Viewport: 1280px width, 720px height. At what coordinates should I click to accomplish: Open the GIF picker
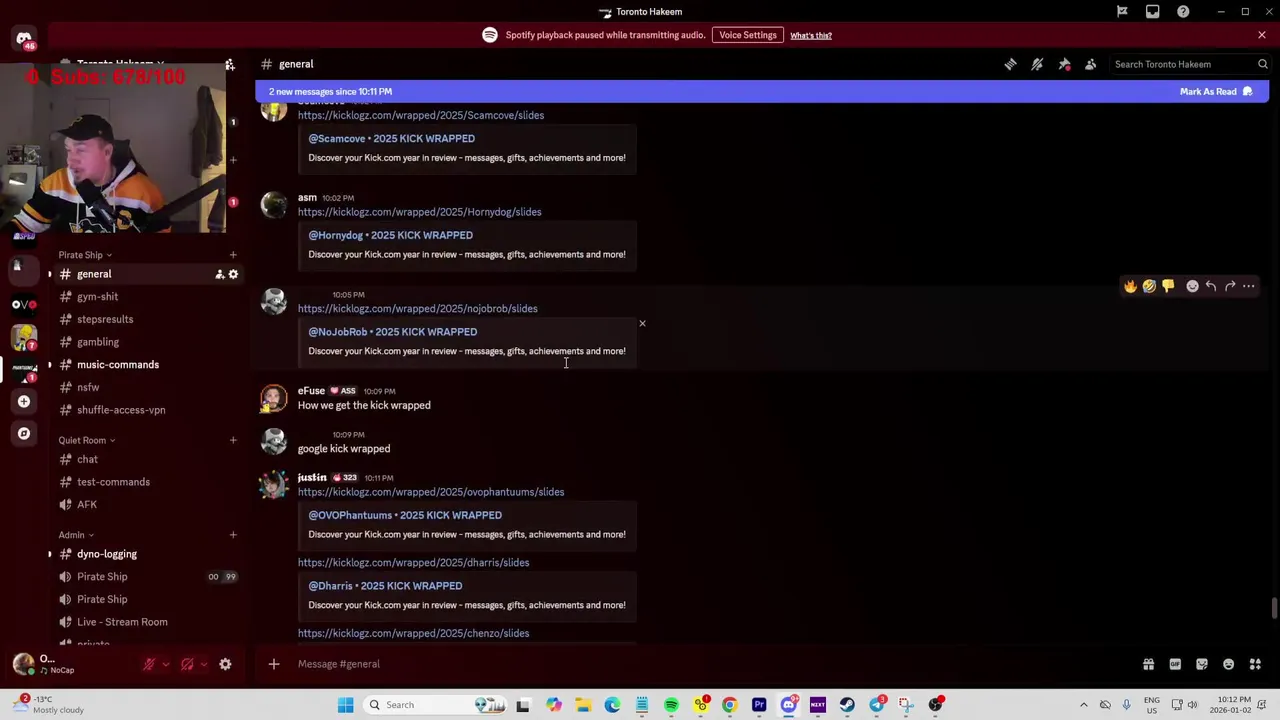pos(1175,664)
